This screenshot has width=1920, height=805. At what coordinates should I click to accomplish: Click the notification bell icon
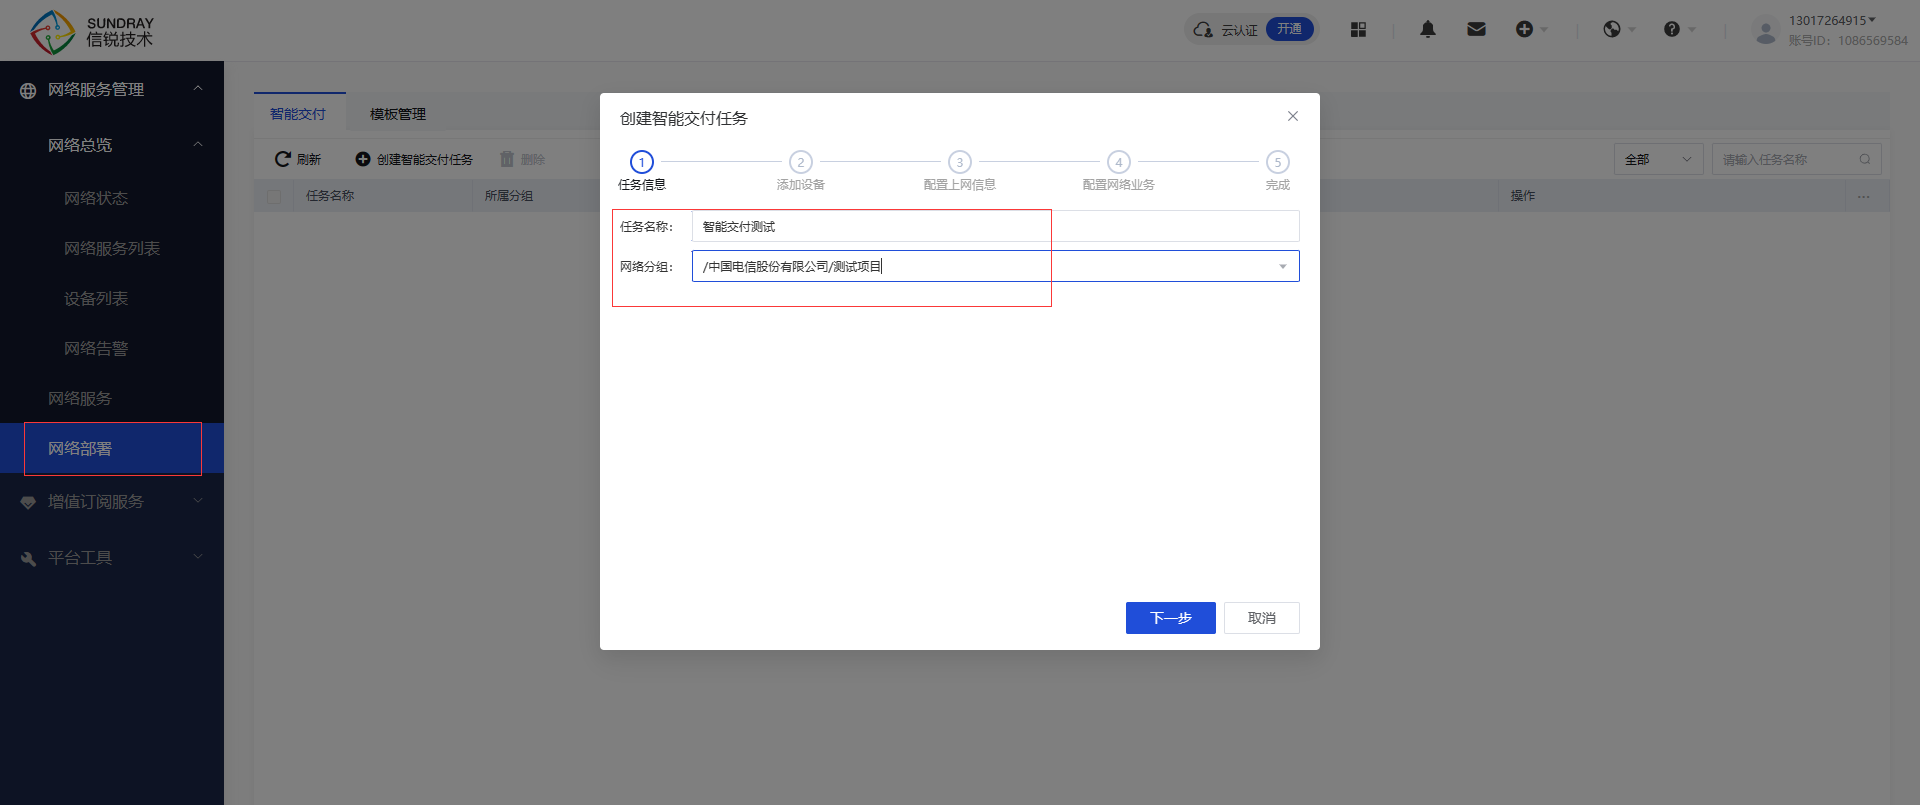click(1428, 30)
